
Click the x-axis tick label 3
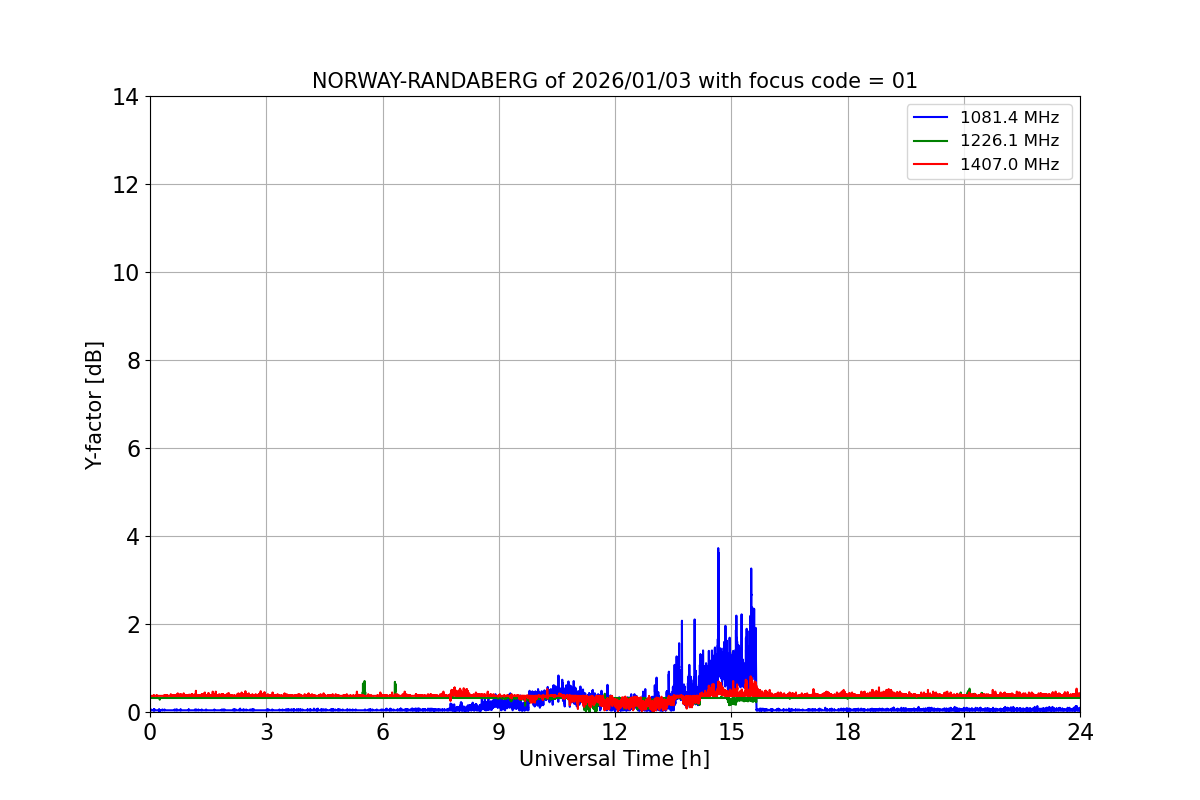266,732
